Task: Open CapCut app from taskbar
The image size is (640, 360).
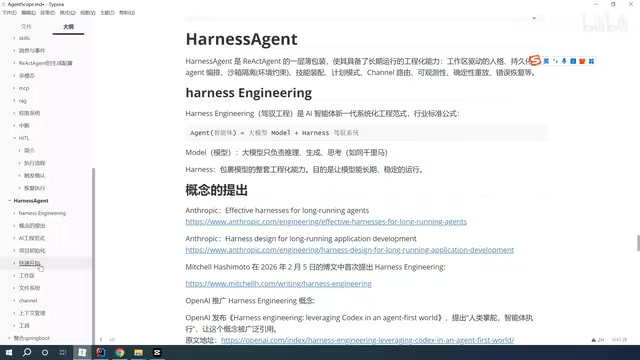Action: pos(157,352)
